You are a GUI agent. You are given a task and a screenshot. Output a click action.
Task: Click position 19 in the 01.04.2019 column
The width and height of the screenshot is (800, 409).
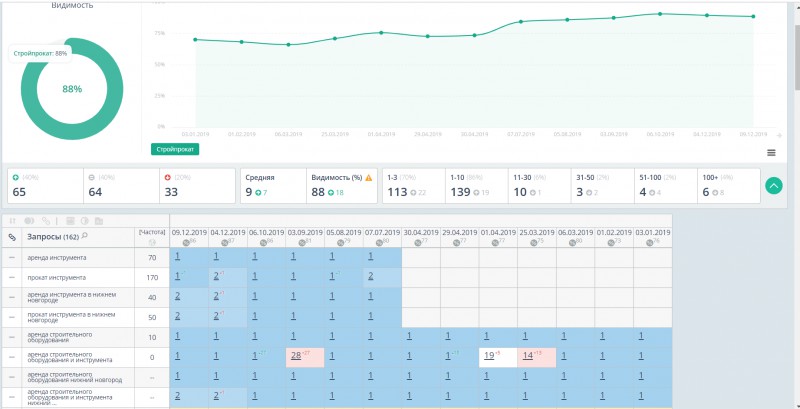489,356
